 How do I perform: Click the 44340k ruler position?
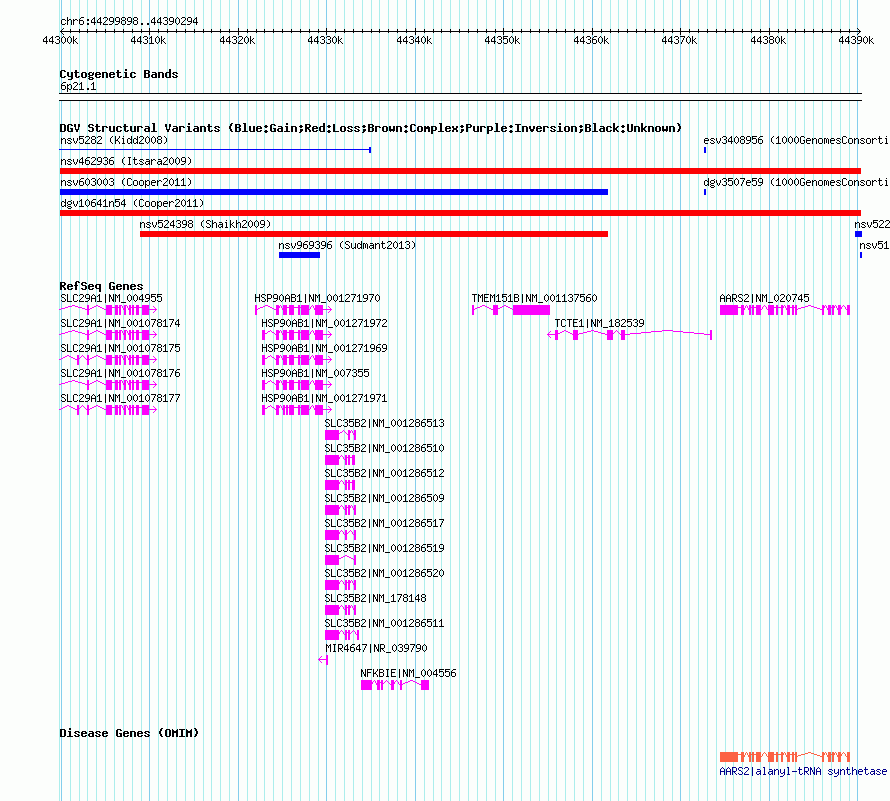[x=414, y=40]
